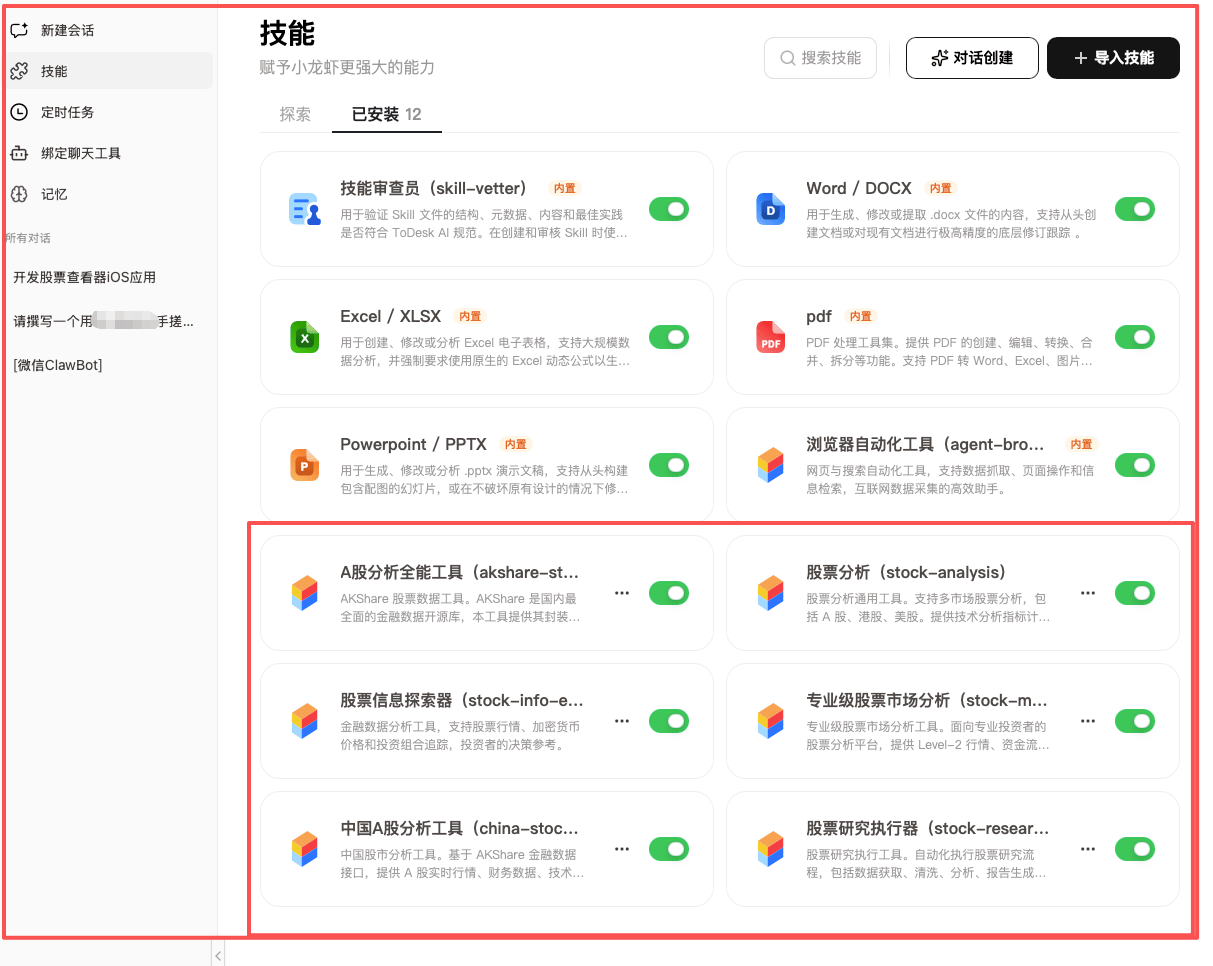The image size is (1213, 966).
Task: Click the 内置 badge beside Excel / XLSX
Action: coord(469,316)
